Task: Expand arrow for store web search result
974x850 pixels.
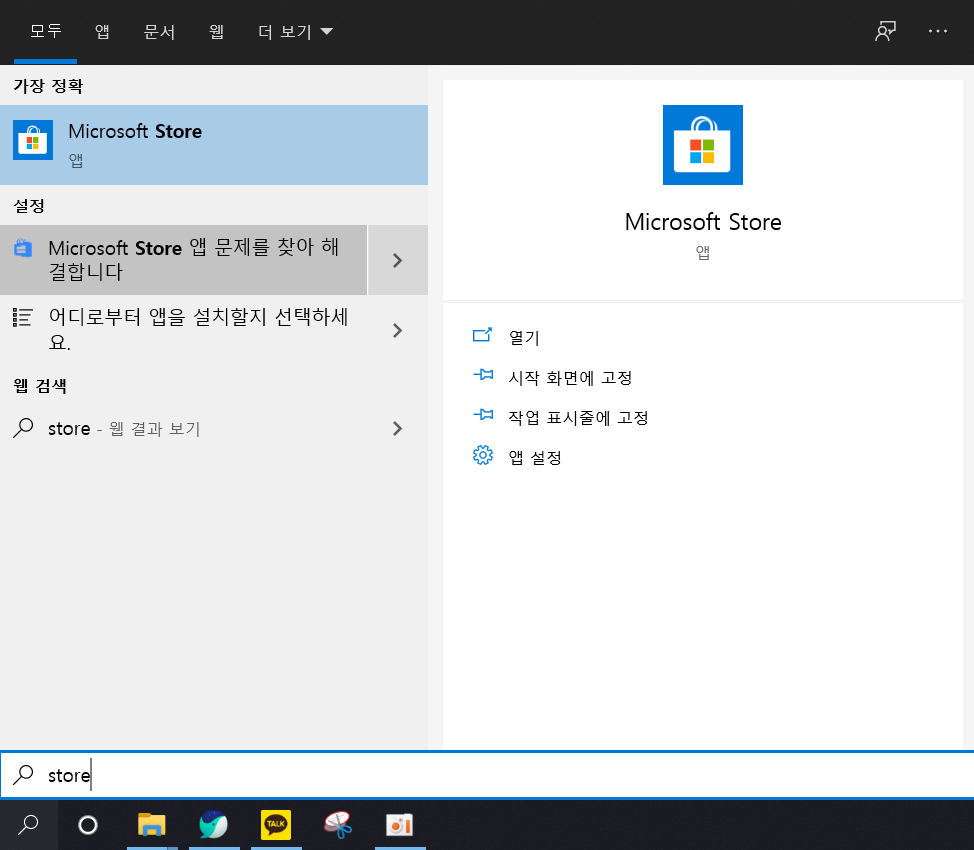Action: pyautogui.click(x=398, y=428)
